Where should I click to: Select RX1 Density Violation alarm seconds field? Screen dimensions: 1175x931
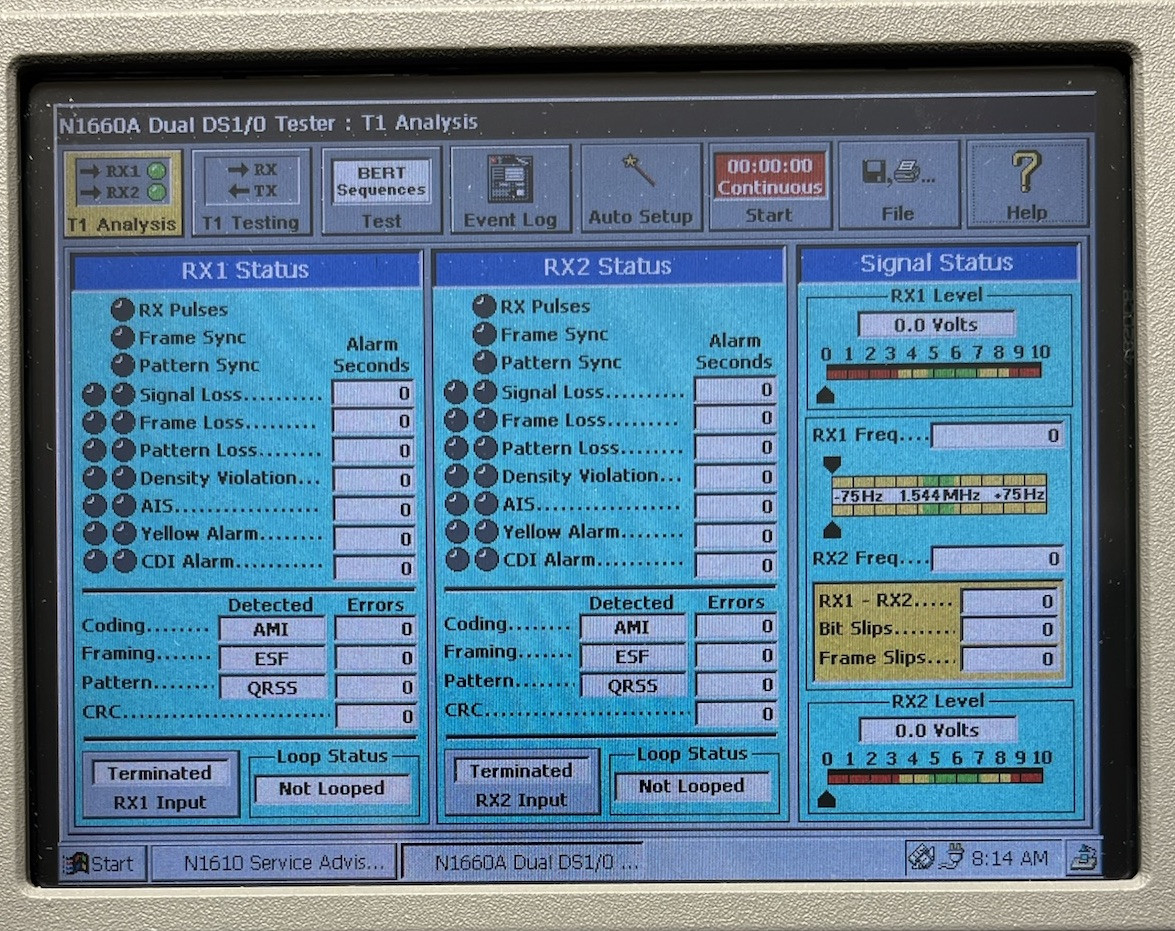[373, 479]
